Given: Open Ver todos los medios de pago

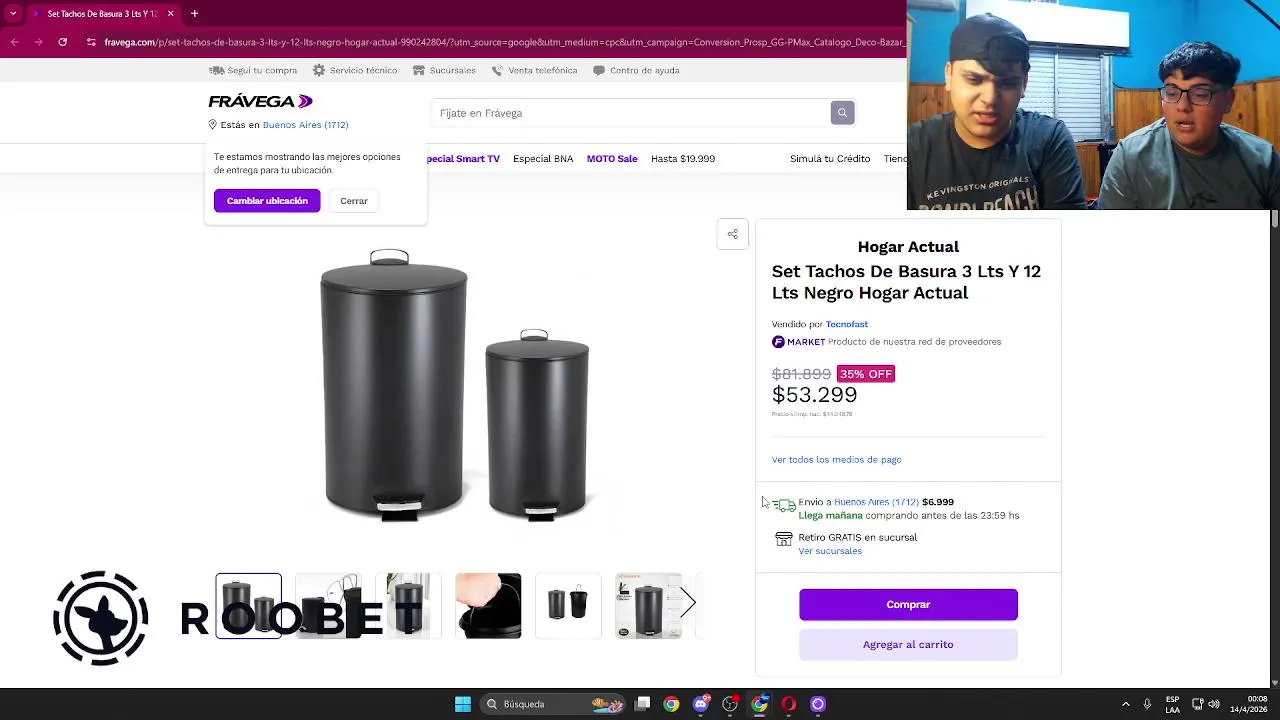Looking at the screenshot, I should [836, 460].
